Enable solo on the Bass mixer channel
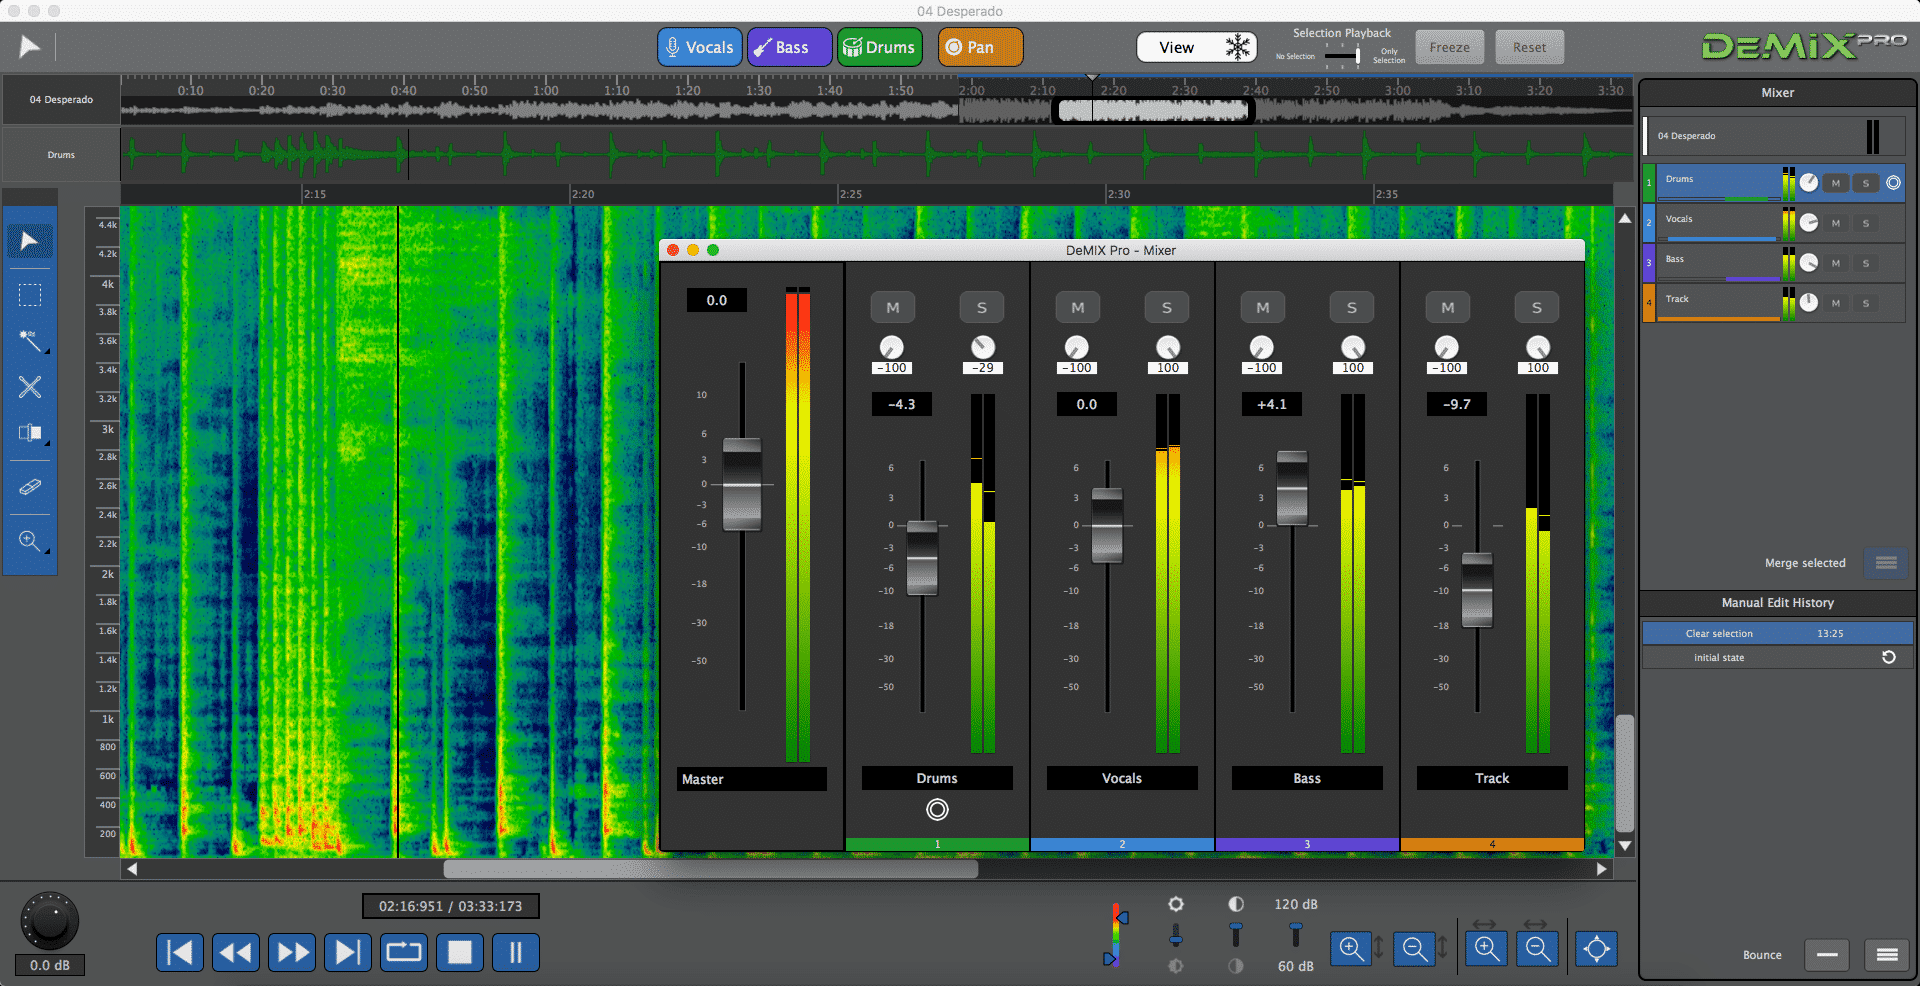The image size is (1920, 986). click(x=1351, y=307)
